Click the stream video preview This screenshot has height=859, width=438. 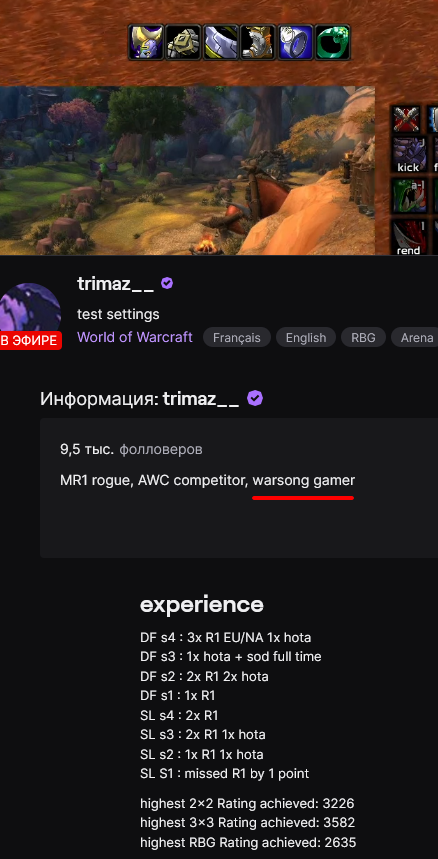187,170
